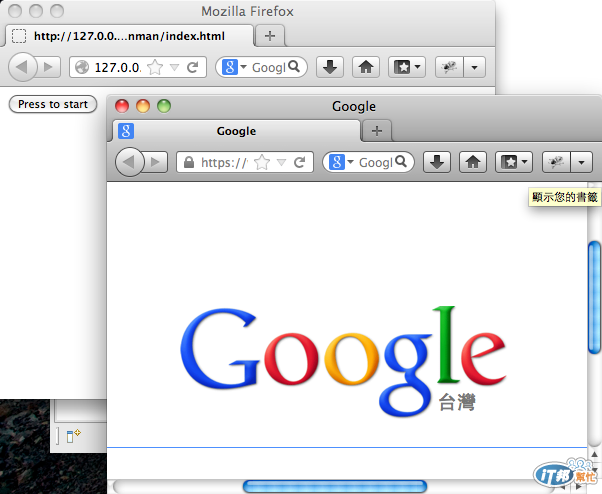Viewport: 602px width, 494px height.
Task: Bookmark the Google page with the star icon
Action: coord(262,162)
